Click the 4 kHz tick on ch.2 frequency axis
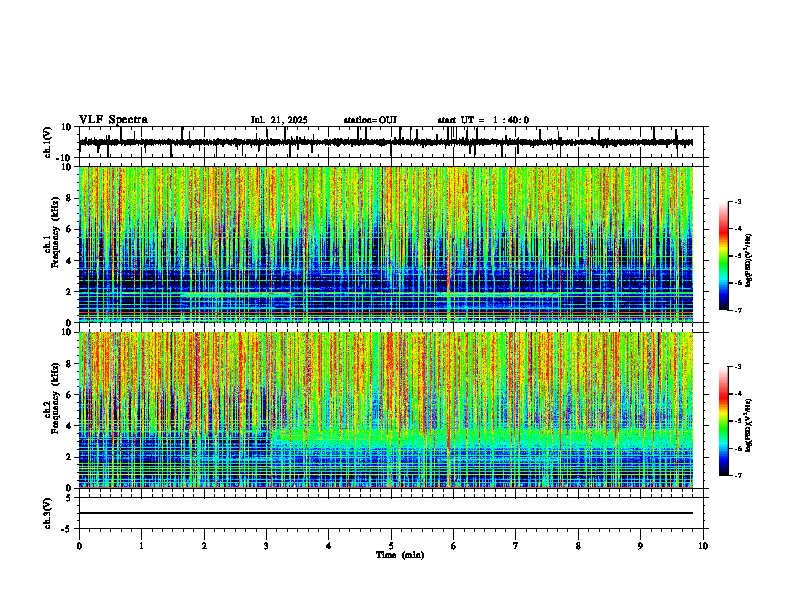This screenshot has width=792, height=612. pyautogui.click(x=69, y=426)
